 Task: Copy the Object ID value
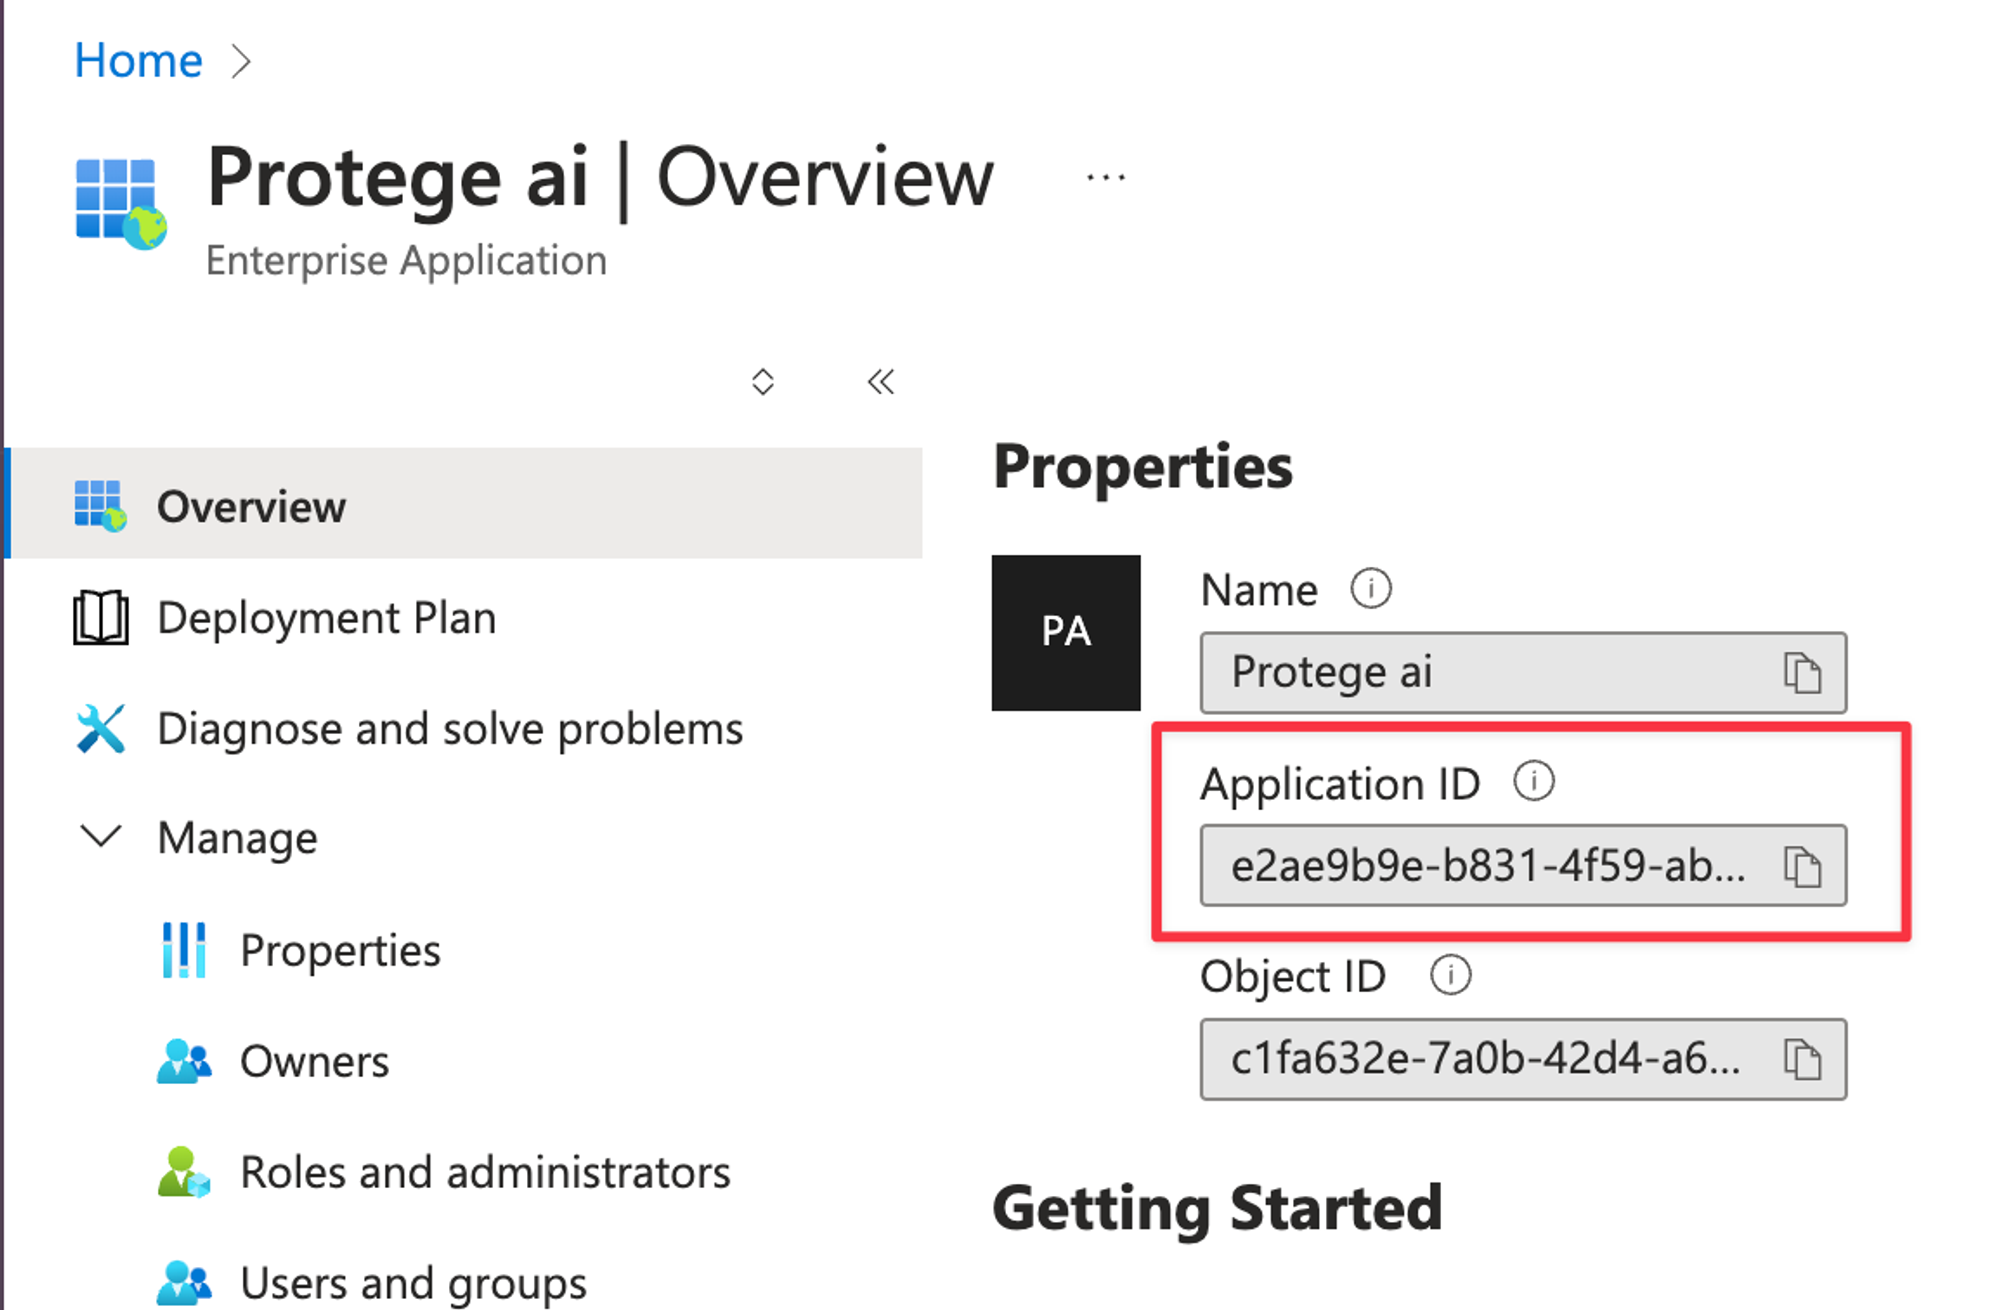[x=1802, y=1059]
